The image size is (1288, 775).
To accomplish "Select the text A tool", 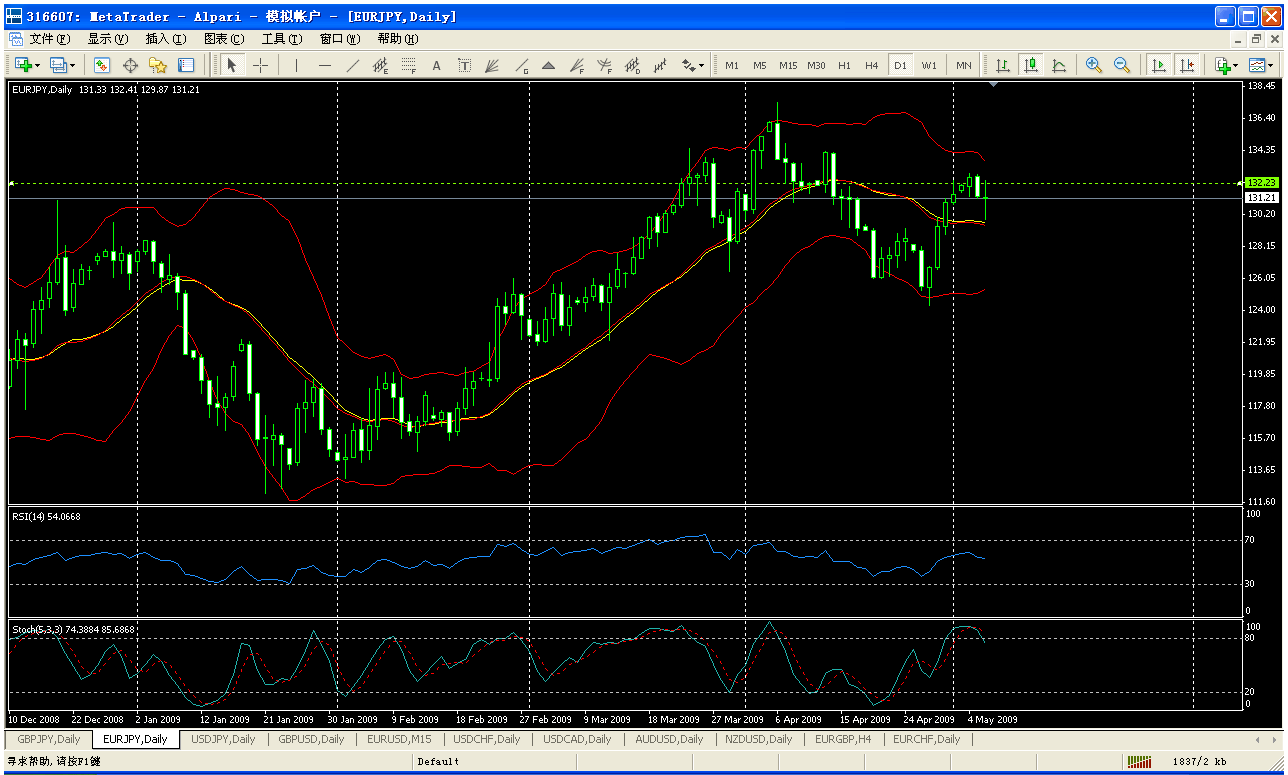I will [x=436, y=65].
